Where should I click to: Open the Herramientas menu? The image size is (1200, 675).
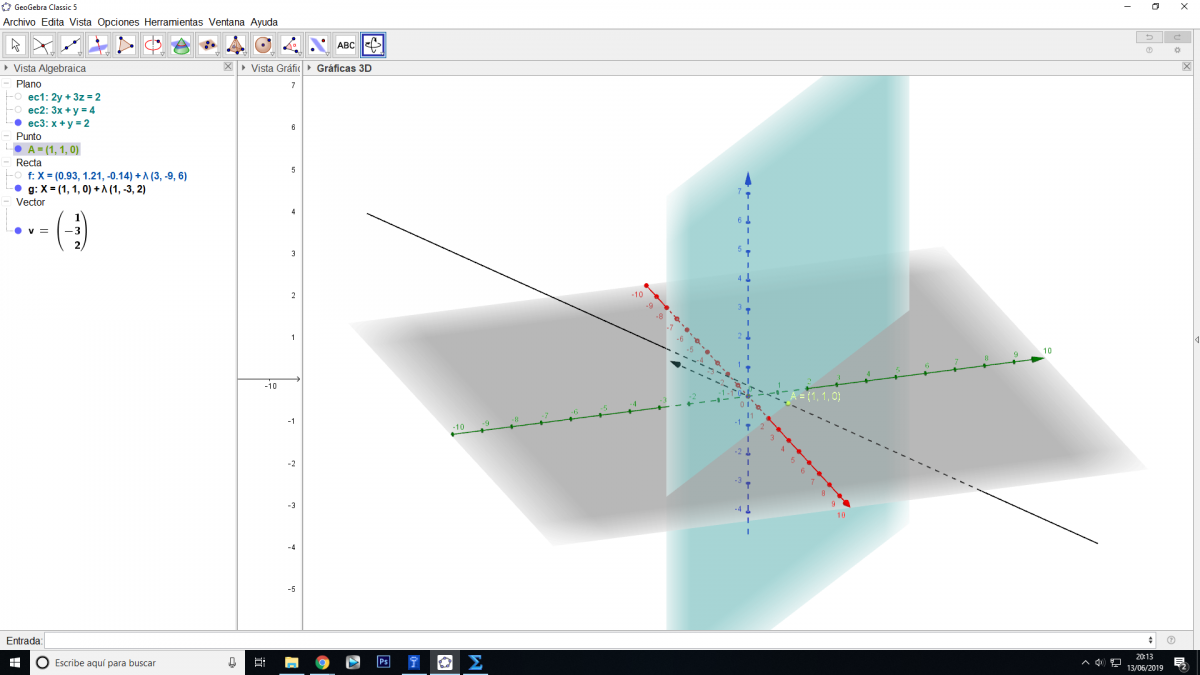(x=173, y=21)
